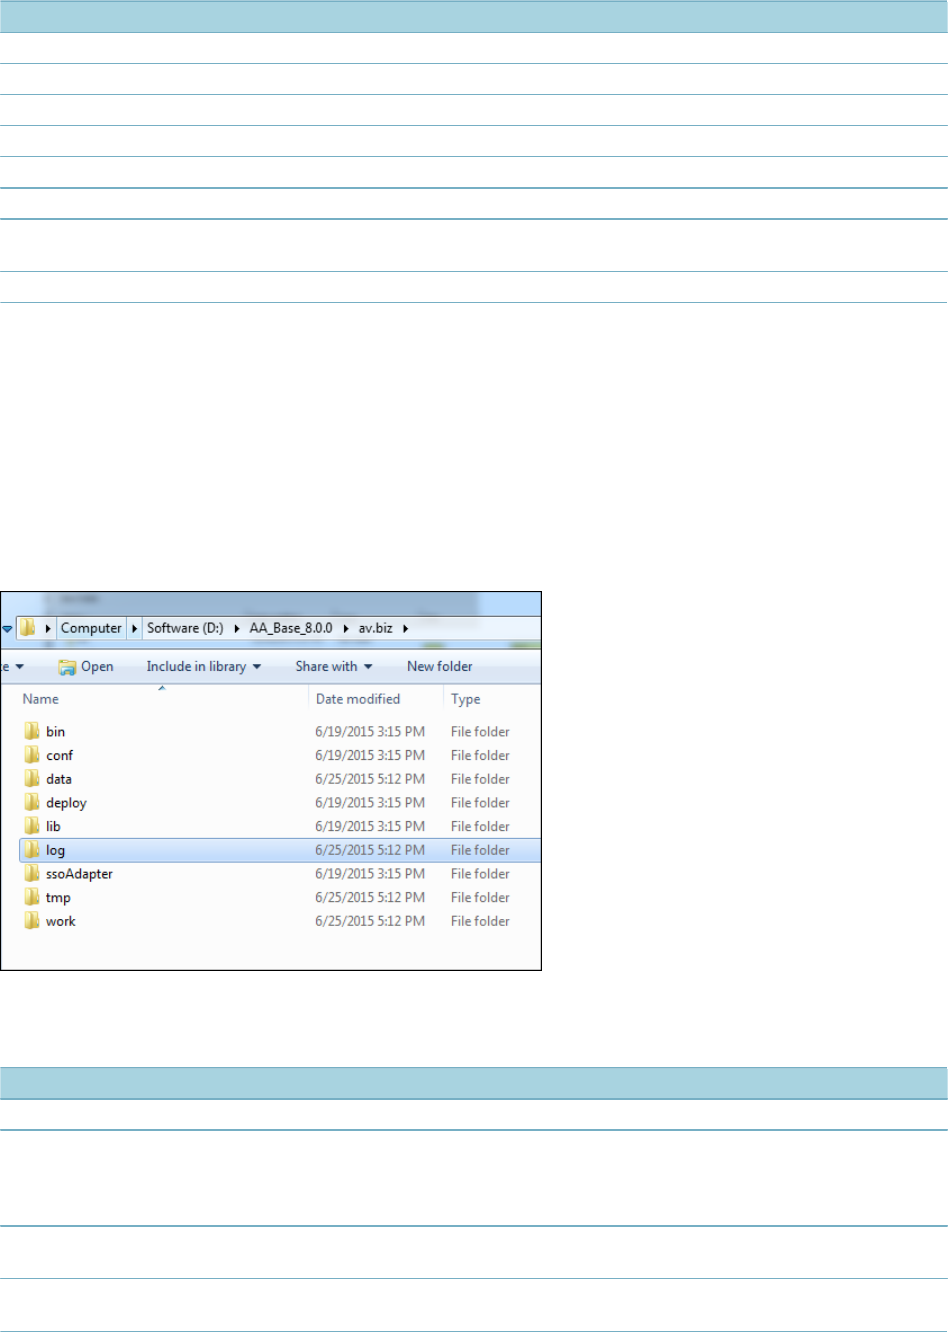Viewport: 948px width, 1332px height.
Task: Sort by Type column header
Action: coord(466,699)
